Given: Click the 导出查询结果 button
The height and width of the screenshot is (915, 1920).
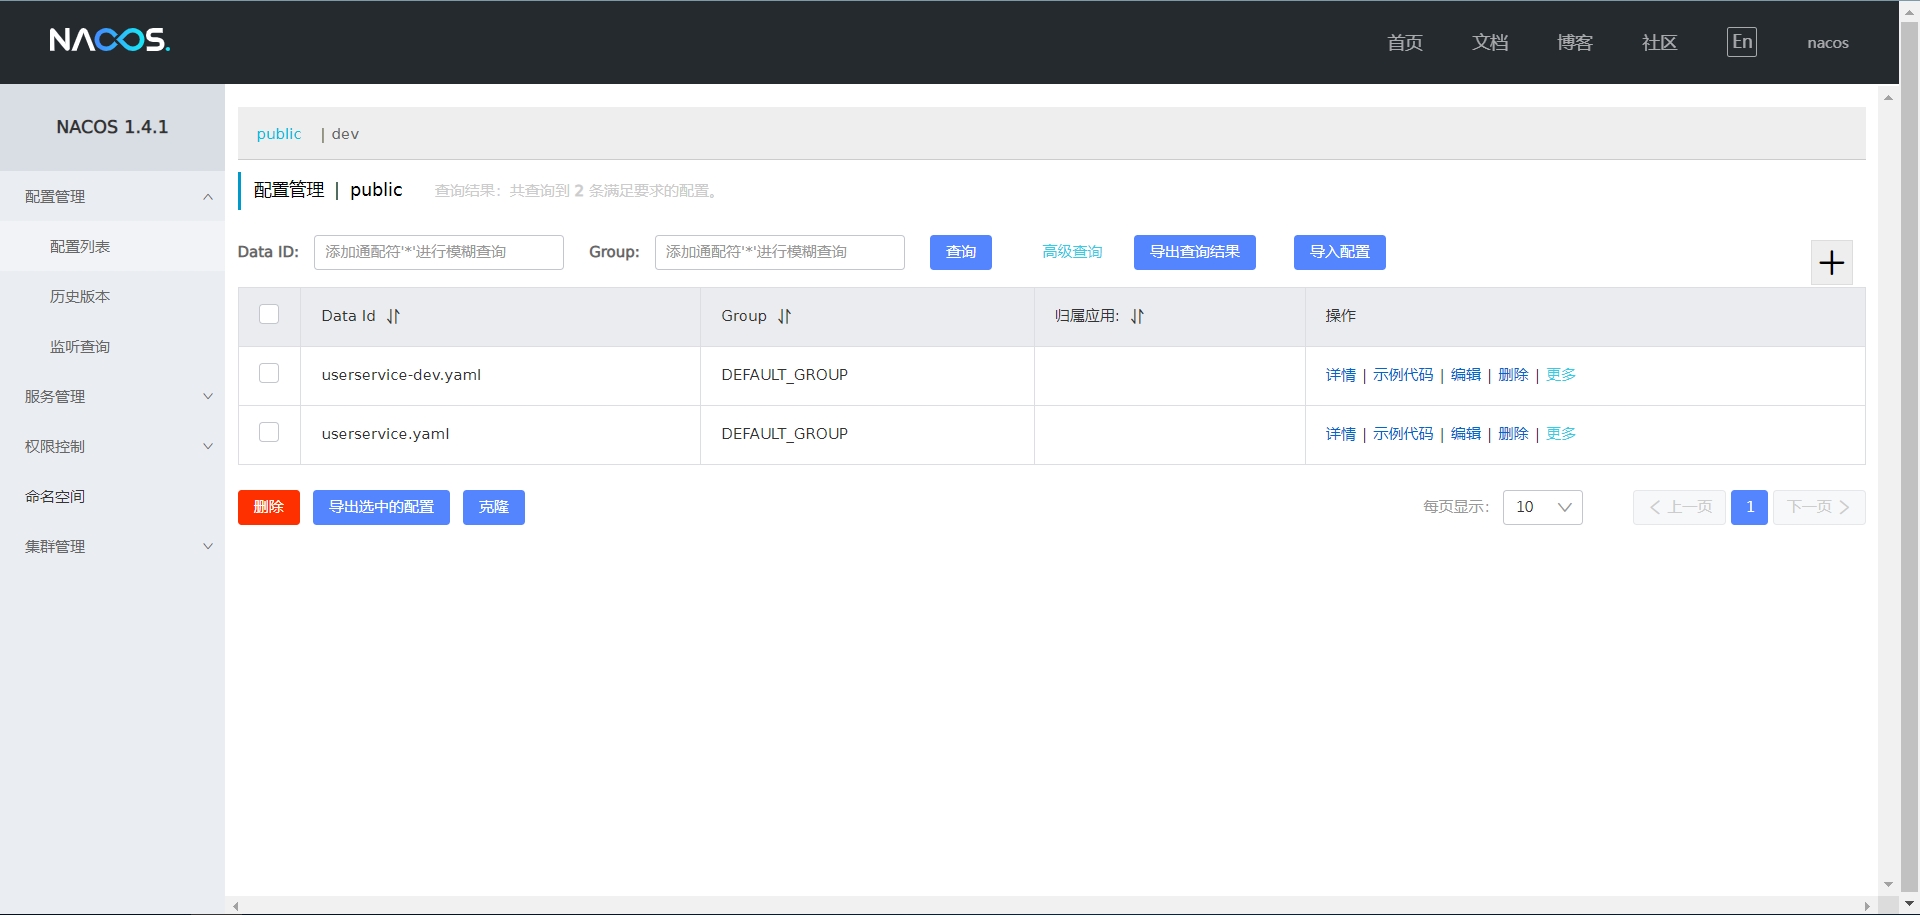Looking at the screenshot, I should coord(1195,252).
